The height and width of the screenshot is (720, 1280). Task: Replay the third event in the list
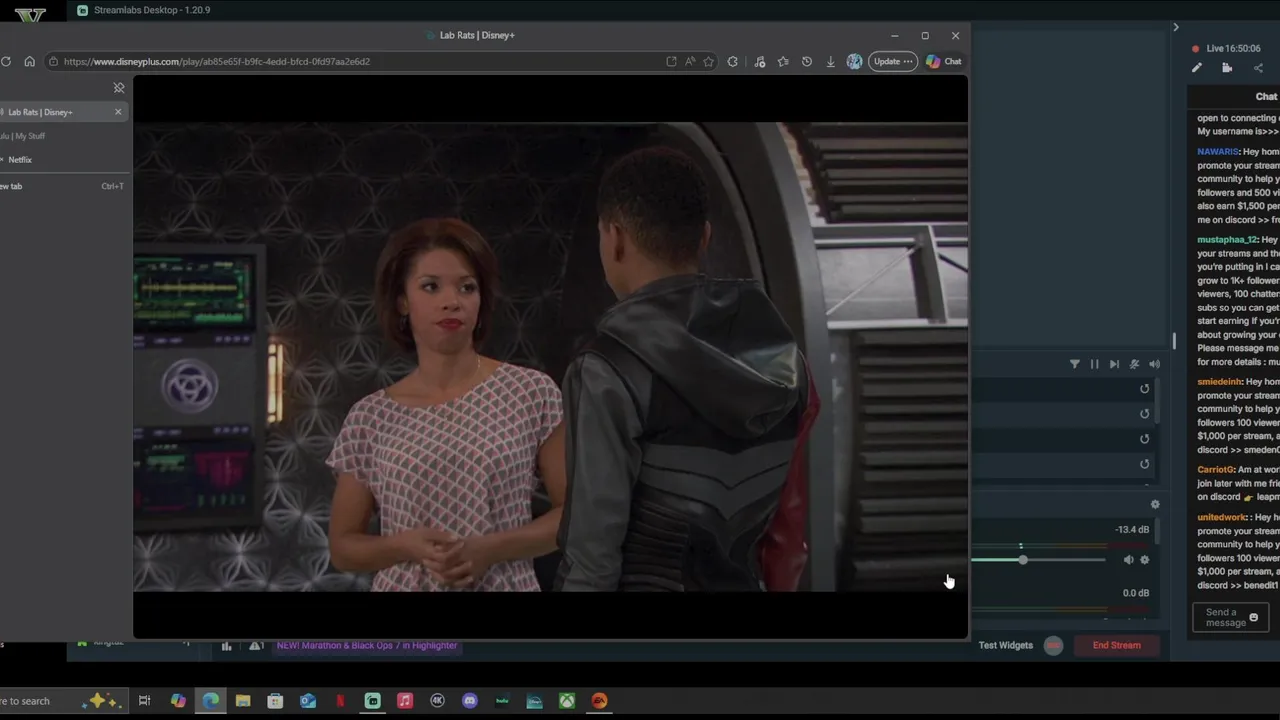click(1145, 439)
